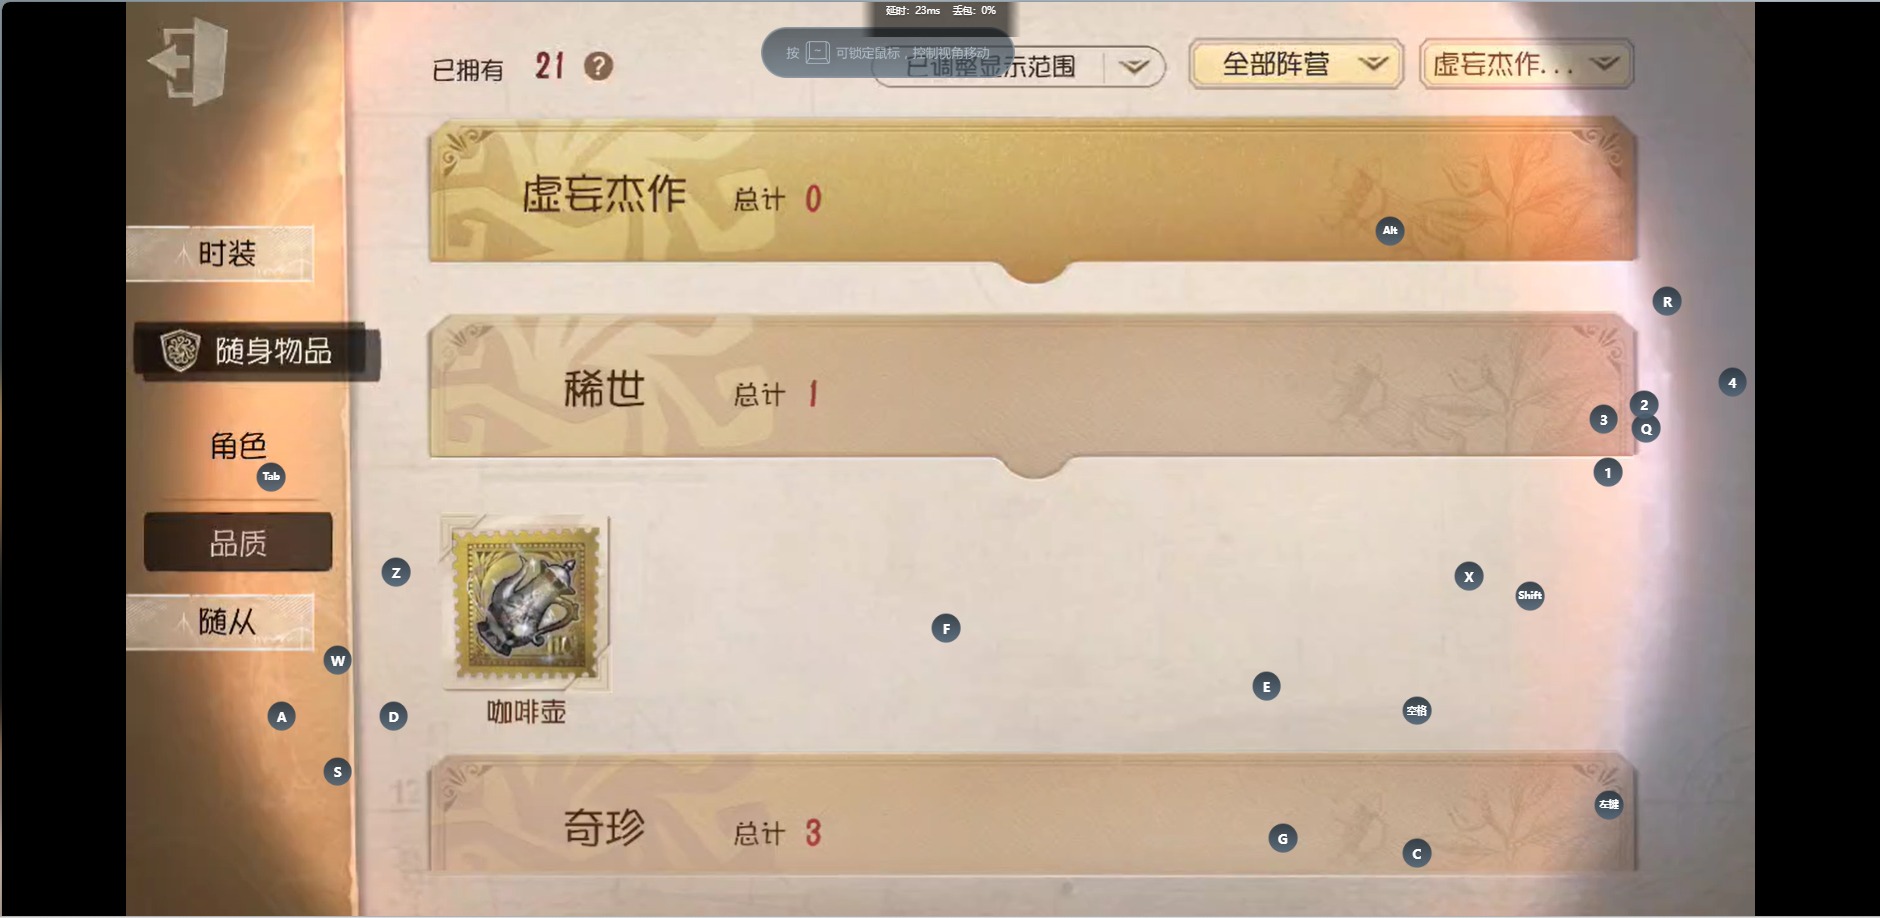The image size is (1880, 918).
Task: Open the 虚妄杰作 quality filter dropdown
Action: 1526,65
